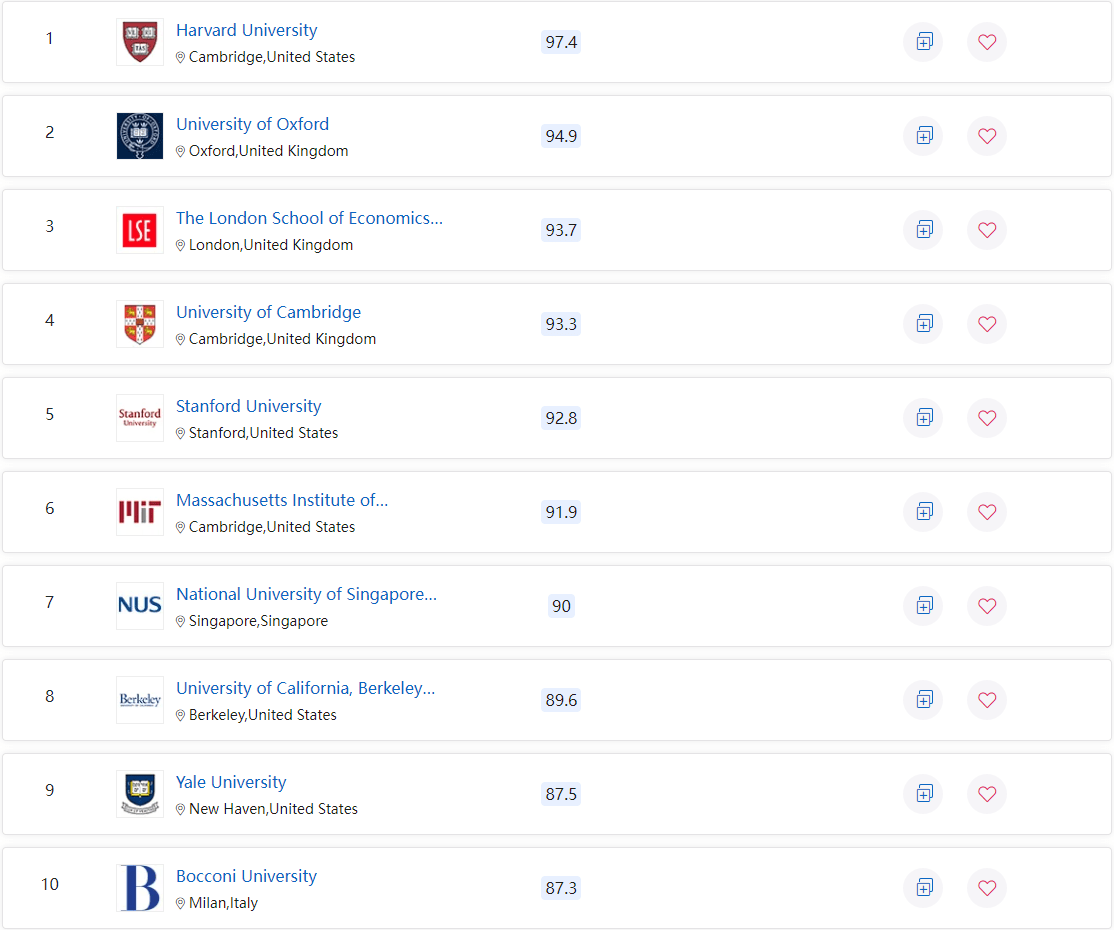Click compare icon for University of Cambridge

[x=923, y=324]
